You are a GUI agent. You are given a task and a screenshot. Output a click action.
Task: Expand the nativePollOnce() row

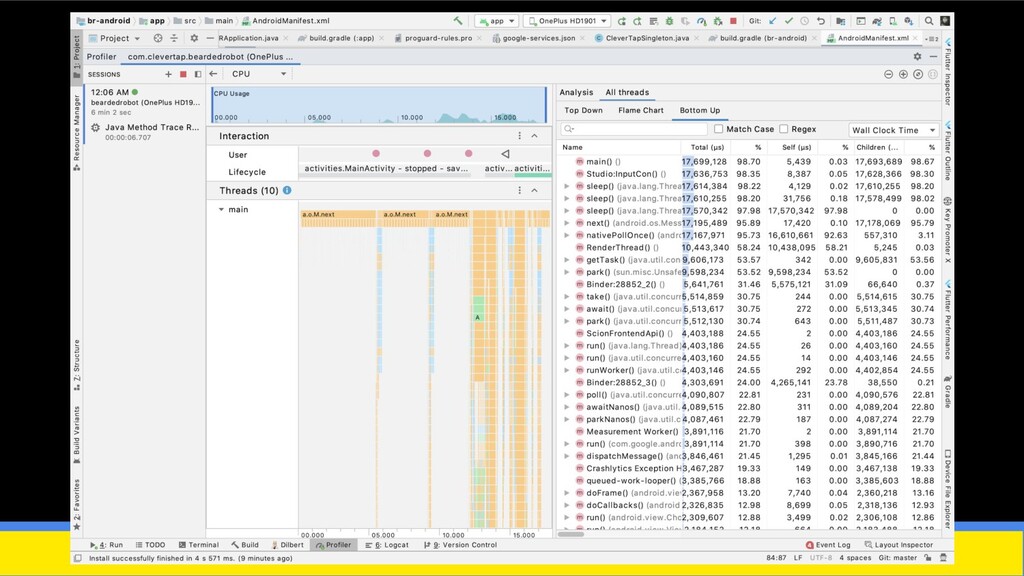567,235
